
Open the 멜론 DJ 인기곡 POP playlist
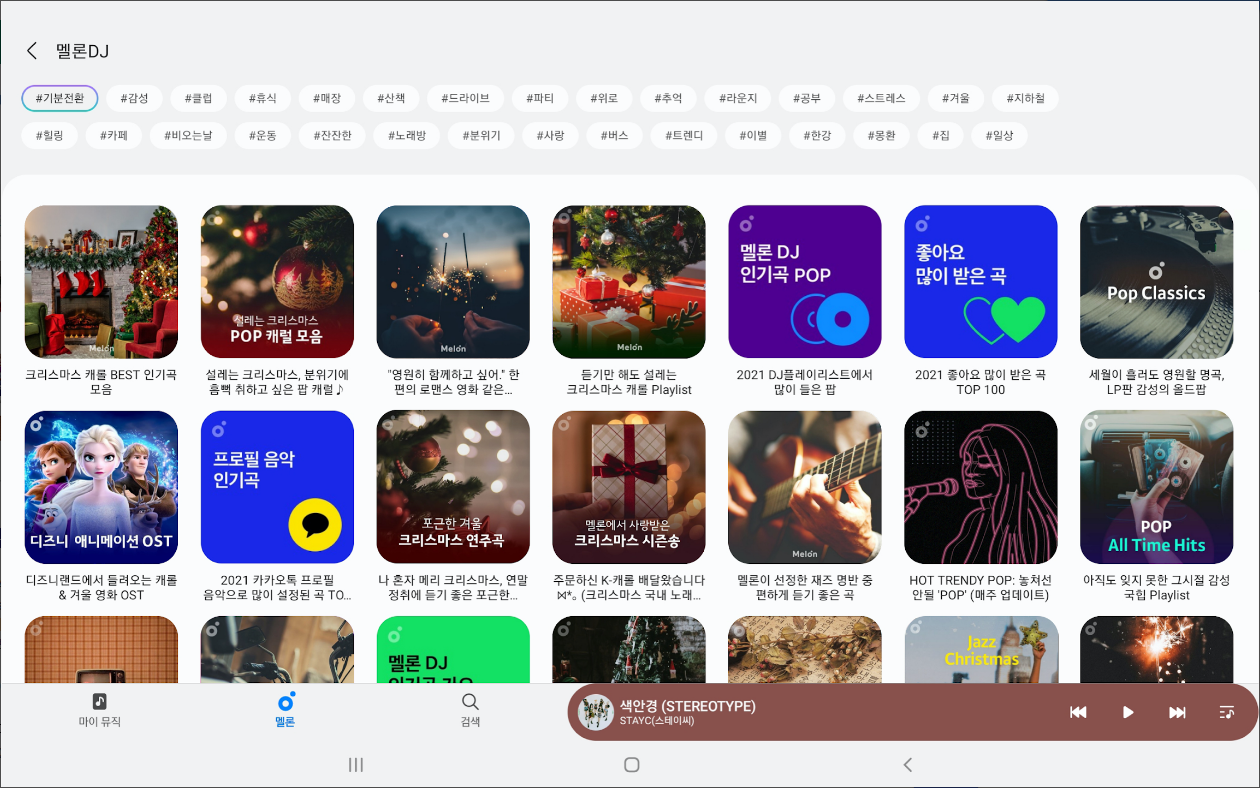tap(805, 281)
